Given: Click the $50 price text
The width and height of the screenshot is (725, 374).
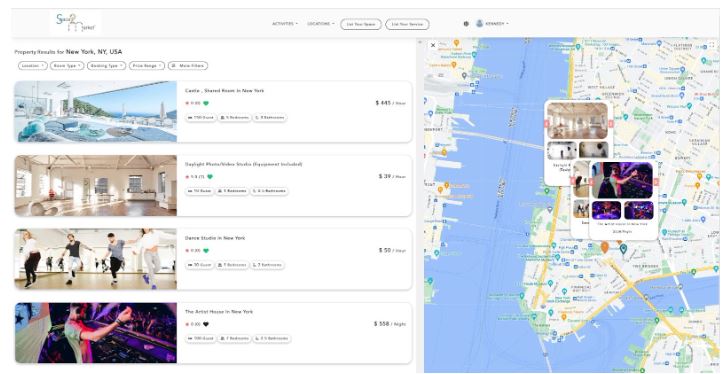Looking at the screenshot, I should (385, 250).
